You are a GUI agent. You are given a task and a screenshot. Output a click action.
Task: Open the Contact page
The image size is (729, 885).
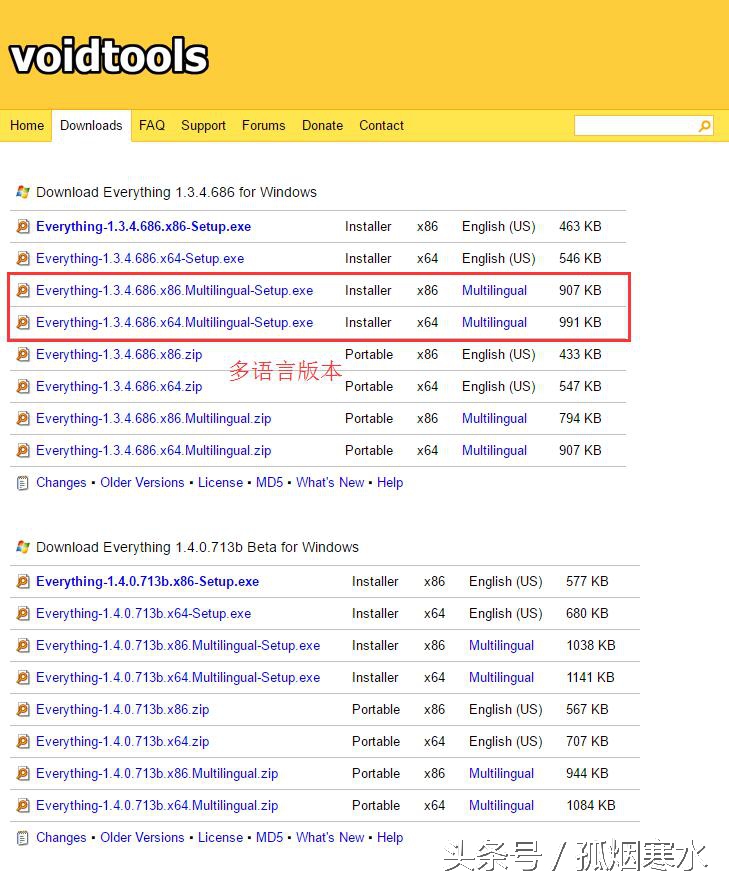pos(381,125)
